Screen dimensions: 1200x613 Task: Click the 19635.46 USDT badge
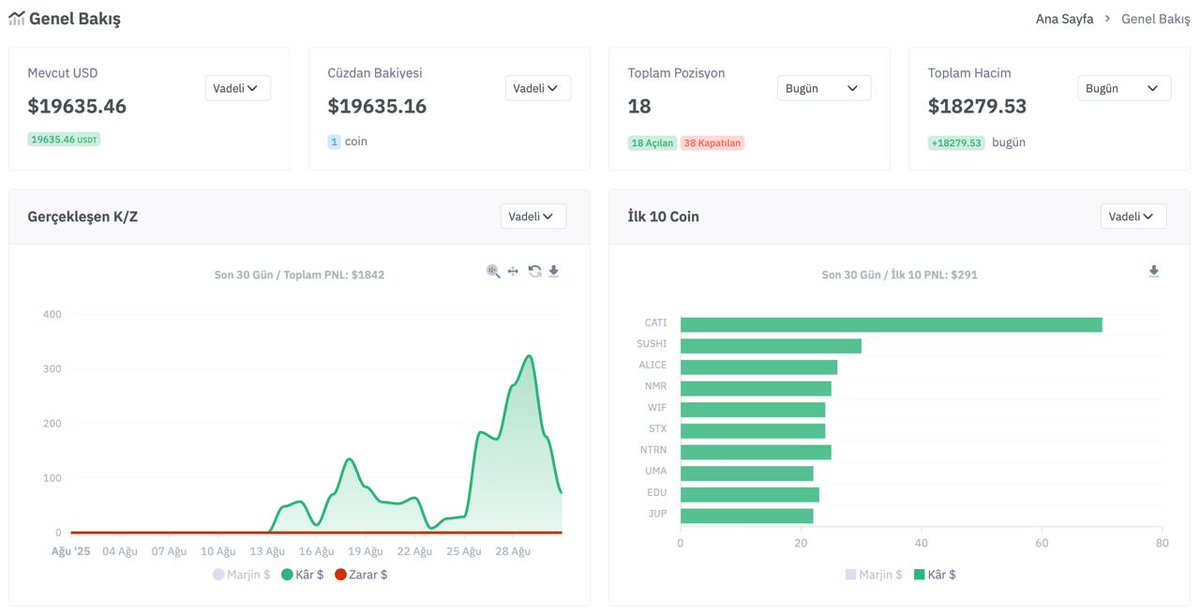pos(64,139)
